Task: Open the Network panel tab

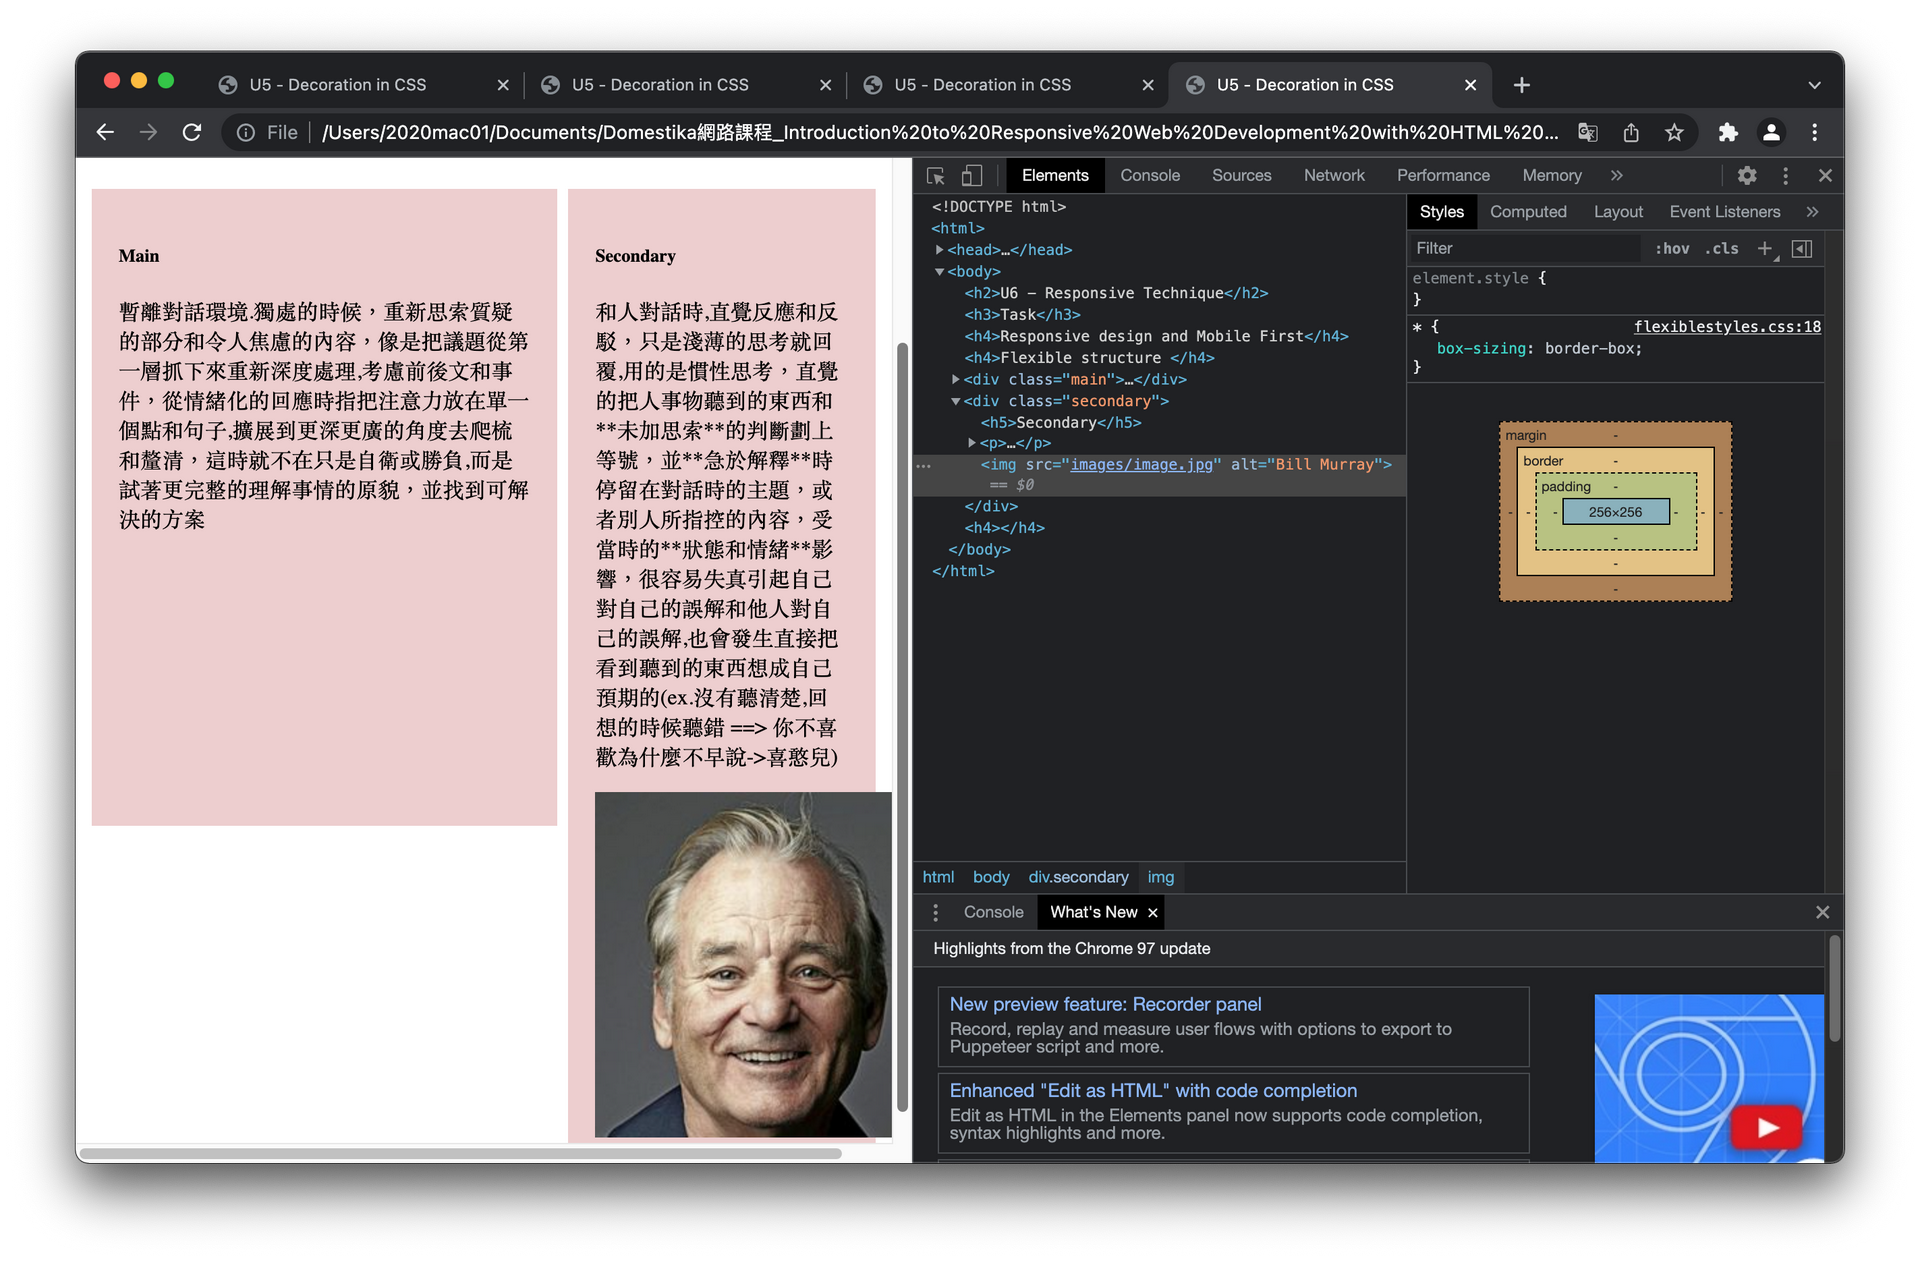Action: (x=1333, y=176)
